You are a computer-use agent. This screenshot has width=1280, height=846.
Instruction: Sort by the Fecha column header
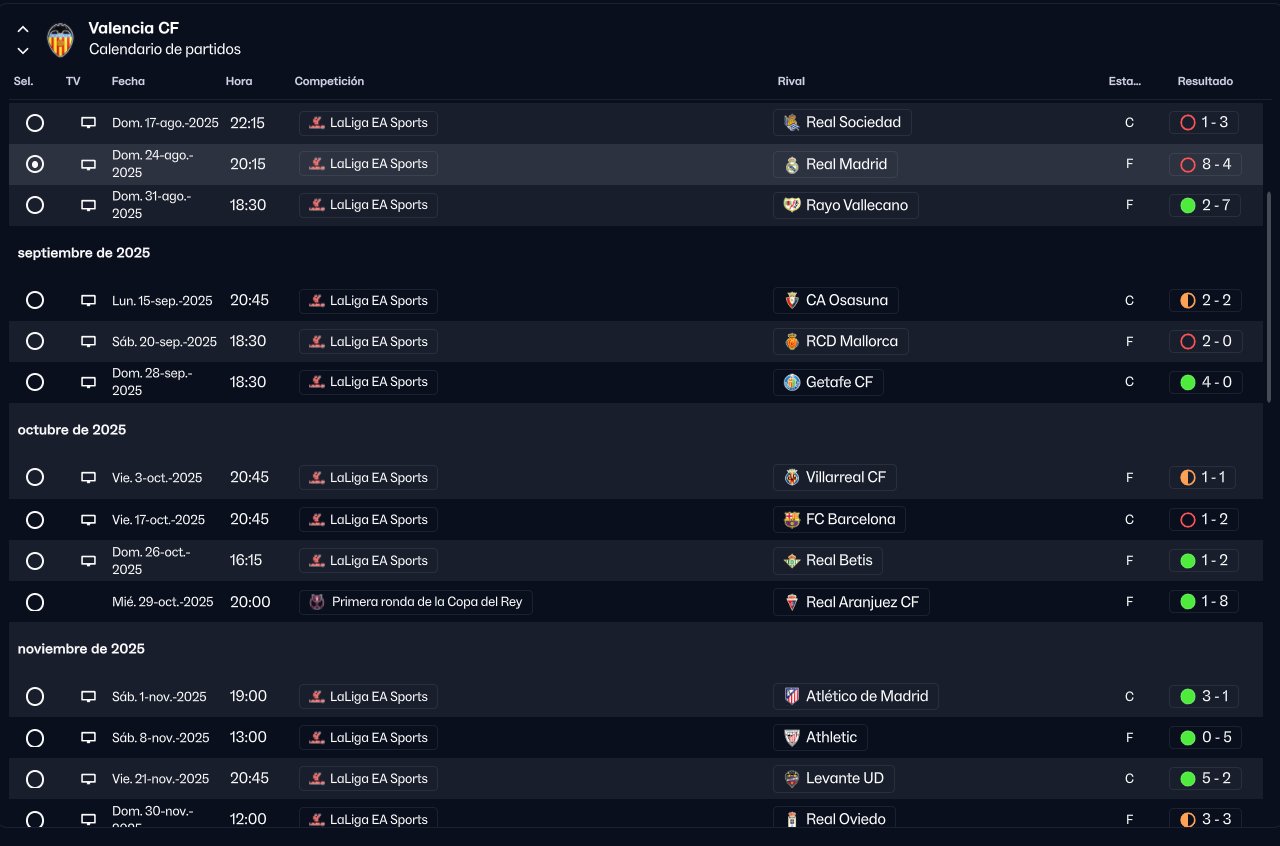click(x=128, y=81)
